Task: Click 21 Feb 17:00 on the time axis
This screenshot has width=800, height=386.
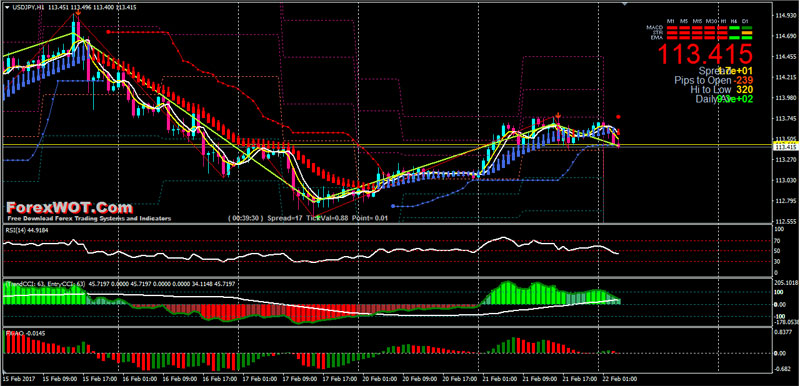Action: [x=580, y=380]
